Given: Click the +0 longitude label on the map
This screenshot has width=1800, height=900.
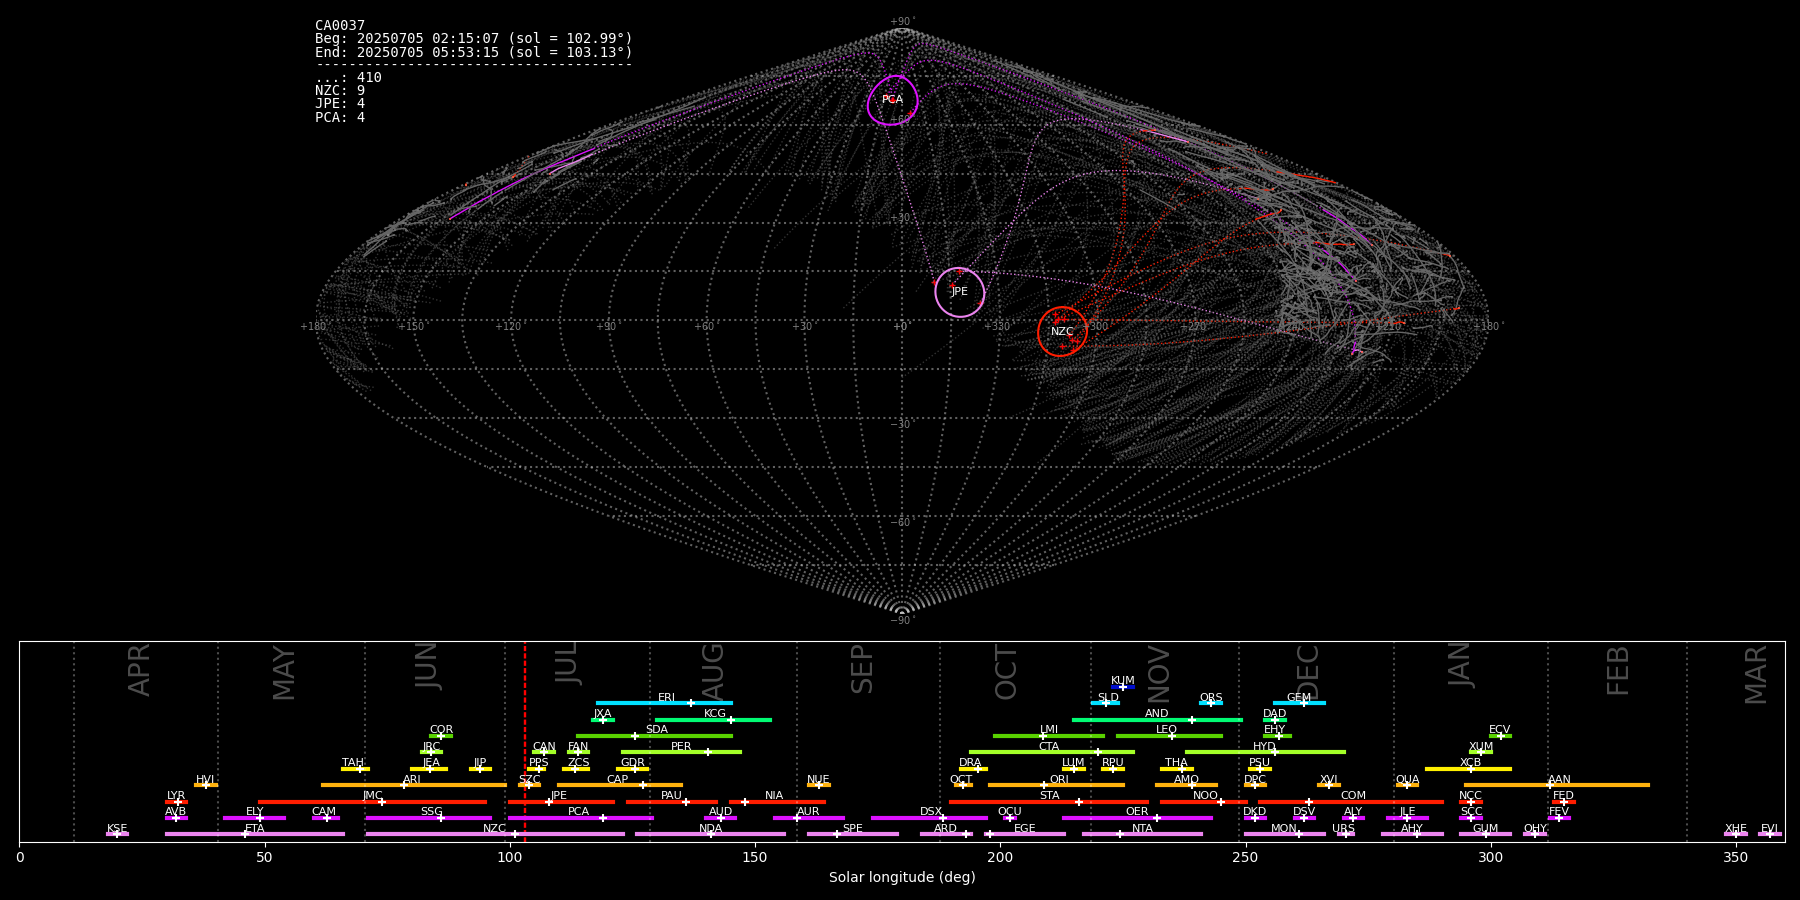Looking at the screenshot, I should (x=900, y=326).
